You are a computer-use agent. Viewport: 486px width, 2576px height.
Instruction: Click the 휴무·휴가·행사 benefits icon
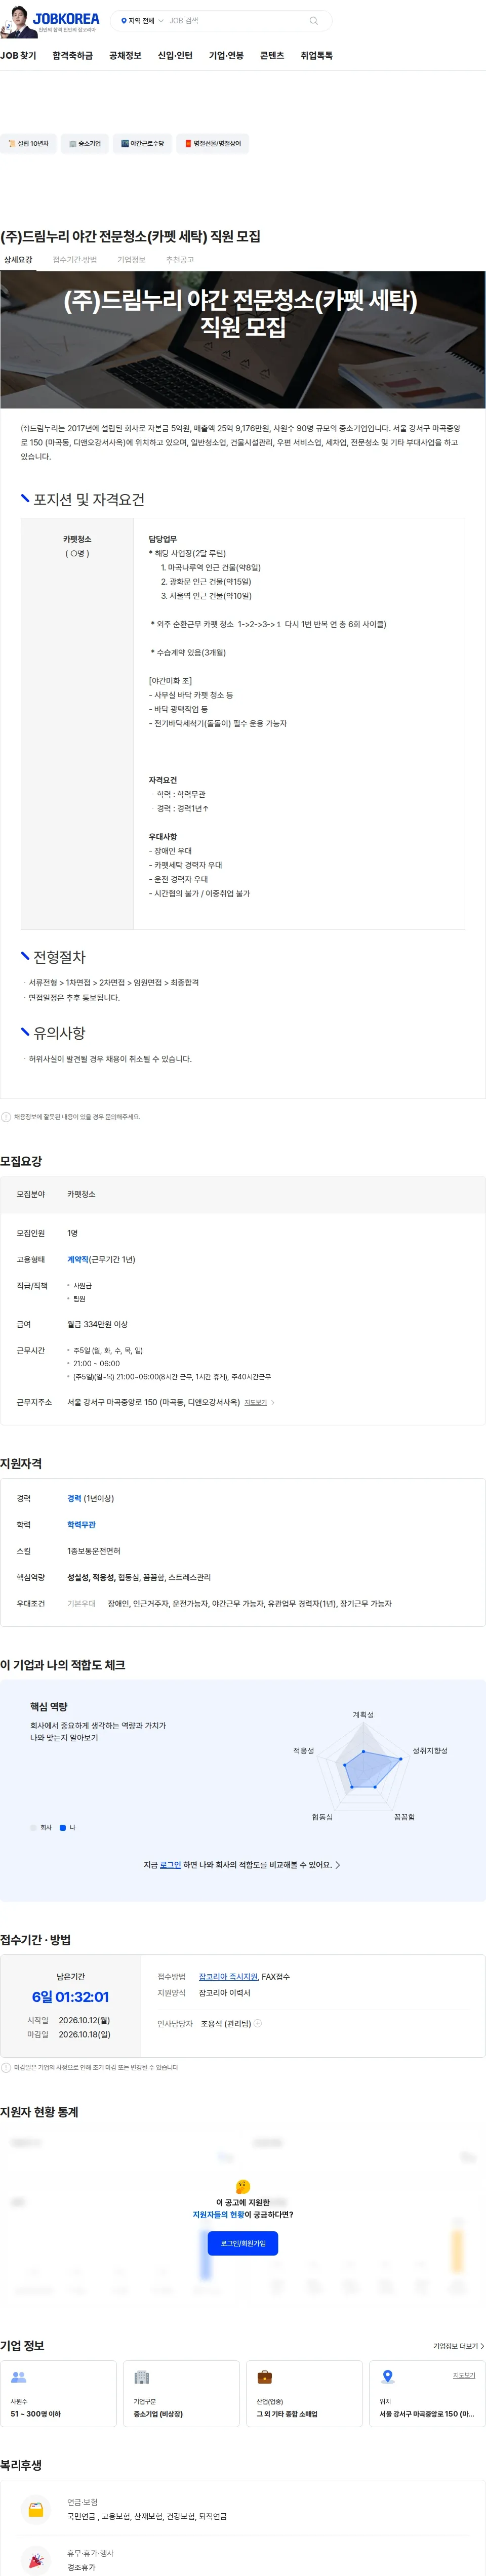pos(36,2560)
